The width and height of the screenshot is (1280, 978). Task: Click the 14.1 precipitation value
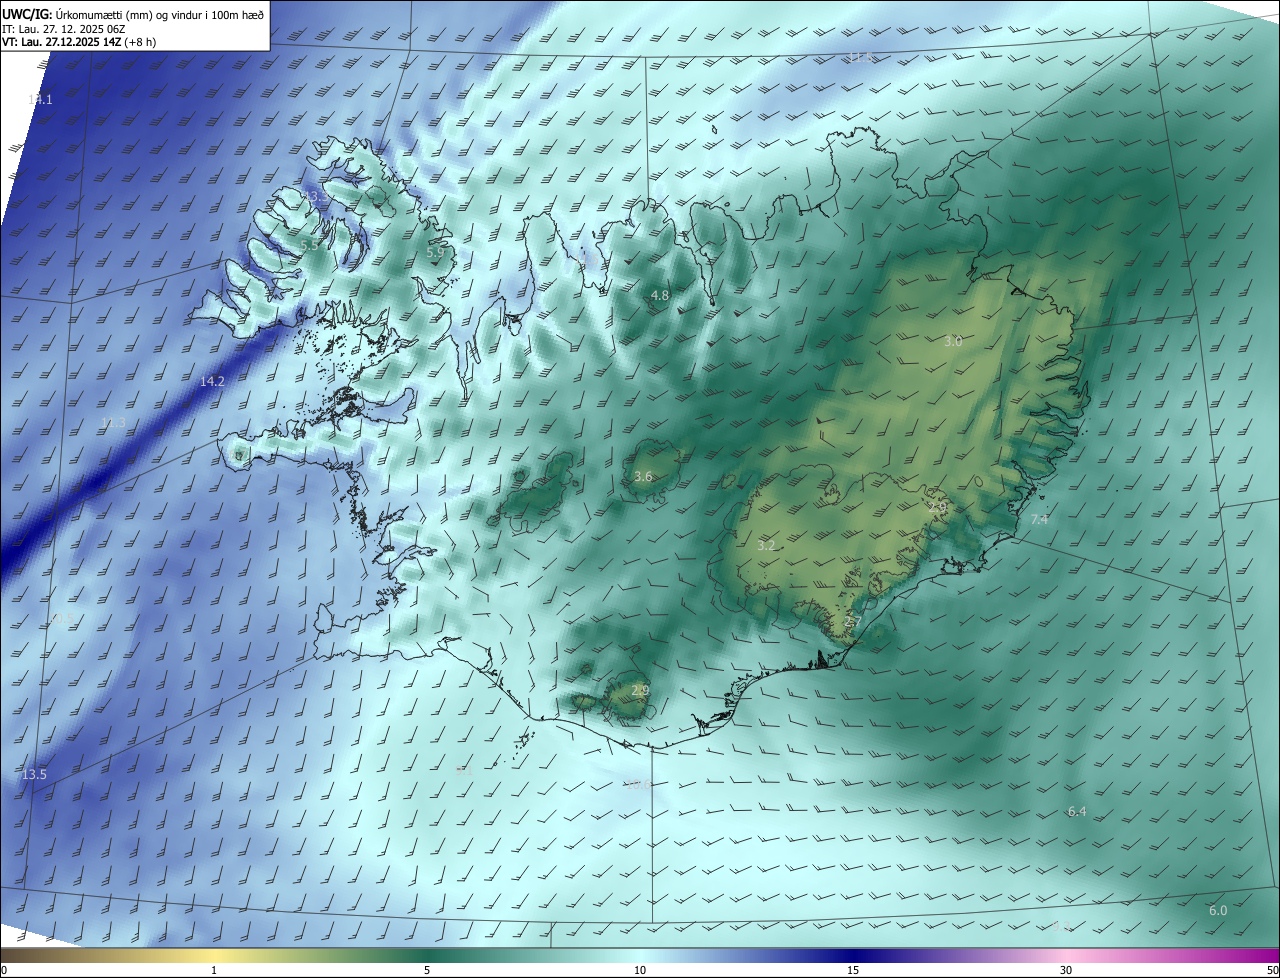[40, 99]
